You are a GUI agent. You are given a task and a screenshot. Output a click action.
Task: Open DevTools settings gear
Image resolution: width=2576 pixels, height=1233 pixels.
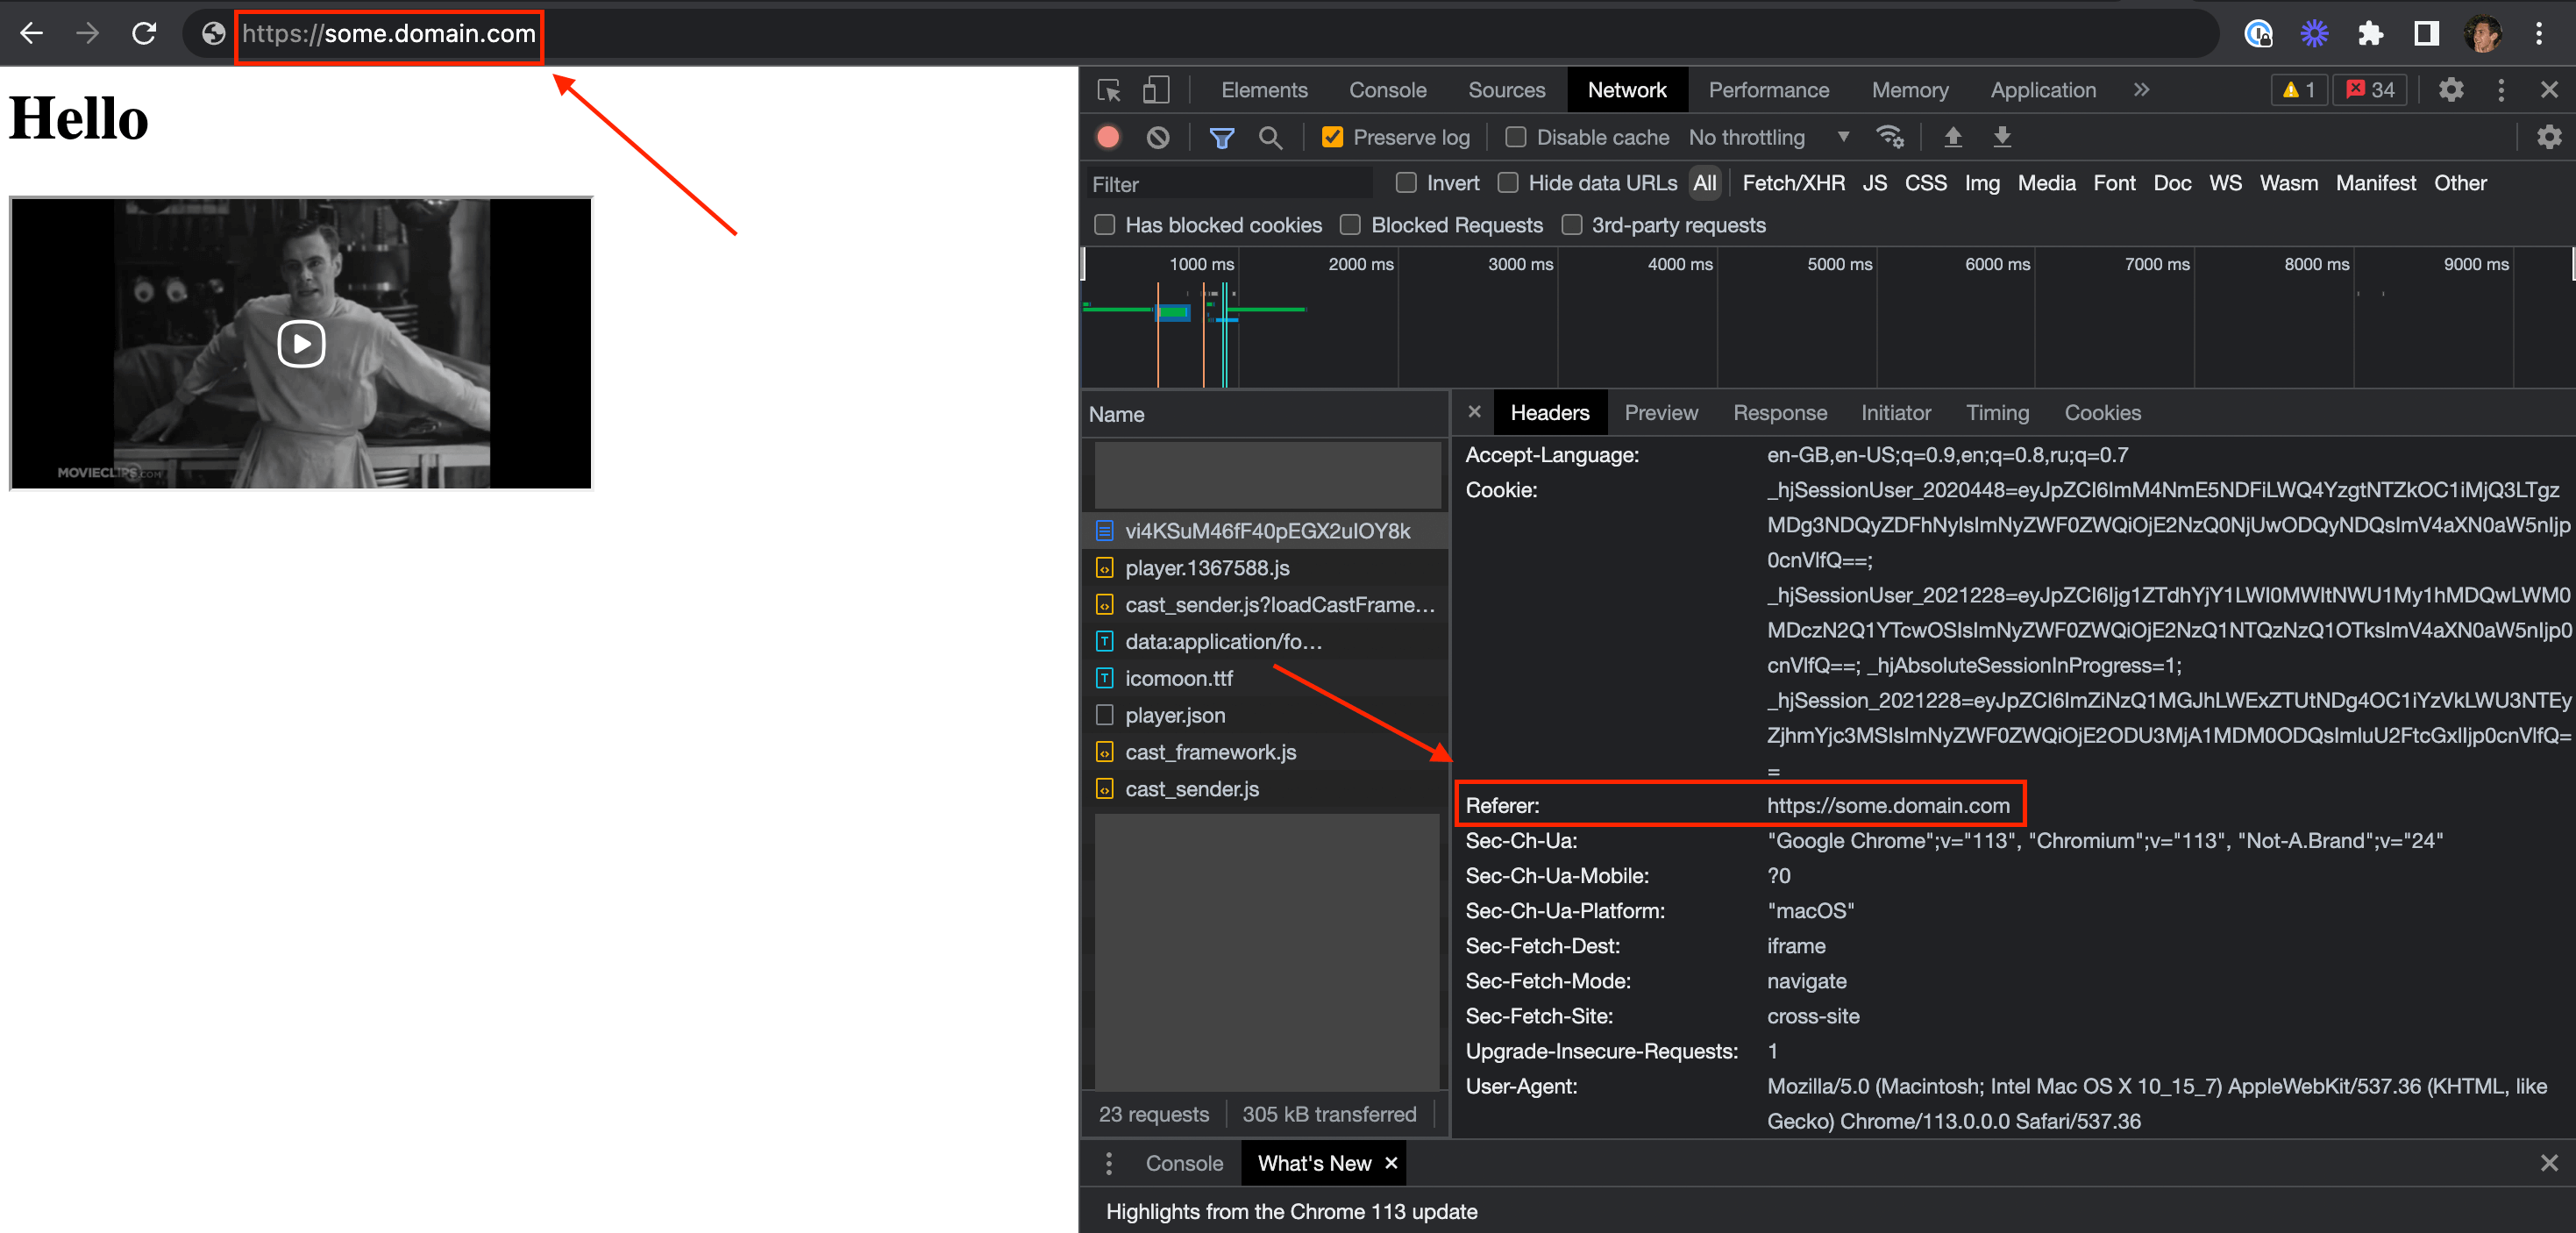click(2451, 90)
